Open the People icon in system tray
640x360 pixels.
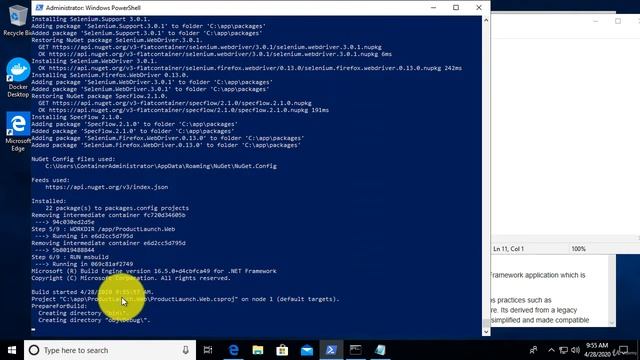coord(533,350)
